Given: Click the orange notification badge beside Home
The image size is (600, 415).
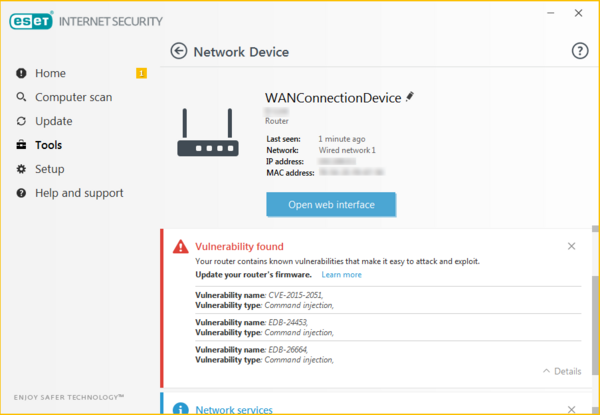Looking at the screenshot, I should 141,73.
